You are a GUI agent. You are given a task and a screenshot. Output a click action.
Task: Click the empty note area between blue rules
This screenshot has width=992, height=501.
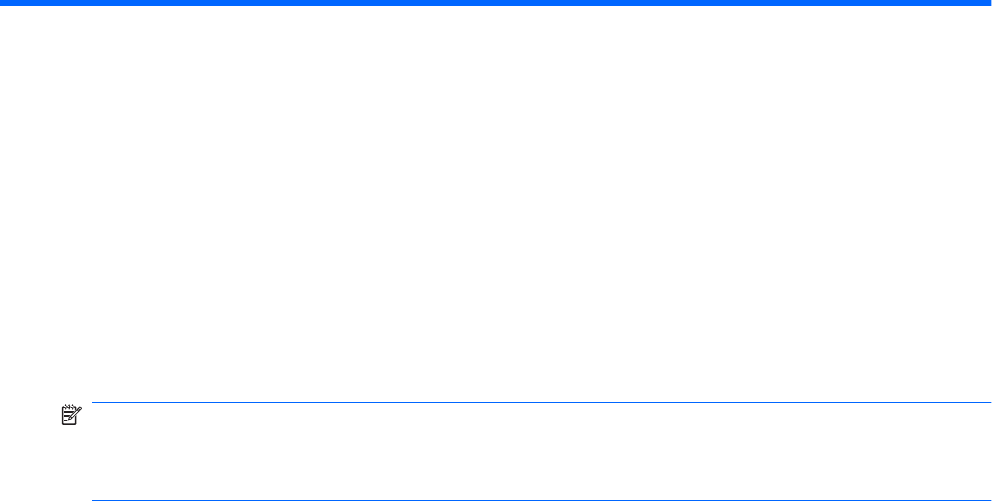click(x=542, y=451)
